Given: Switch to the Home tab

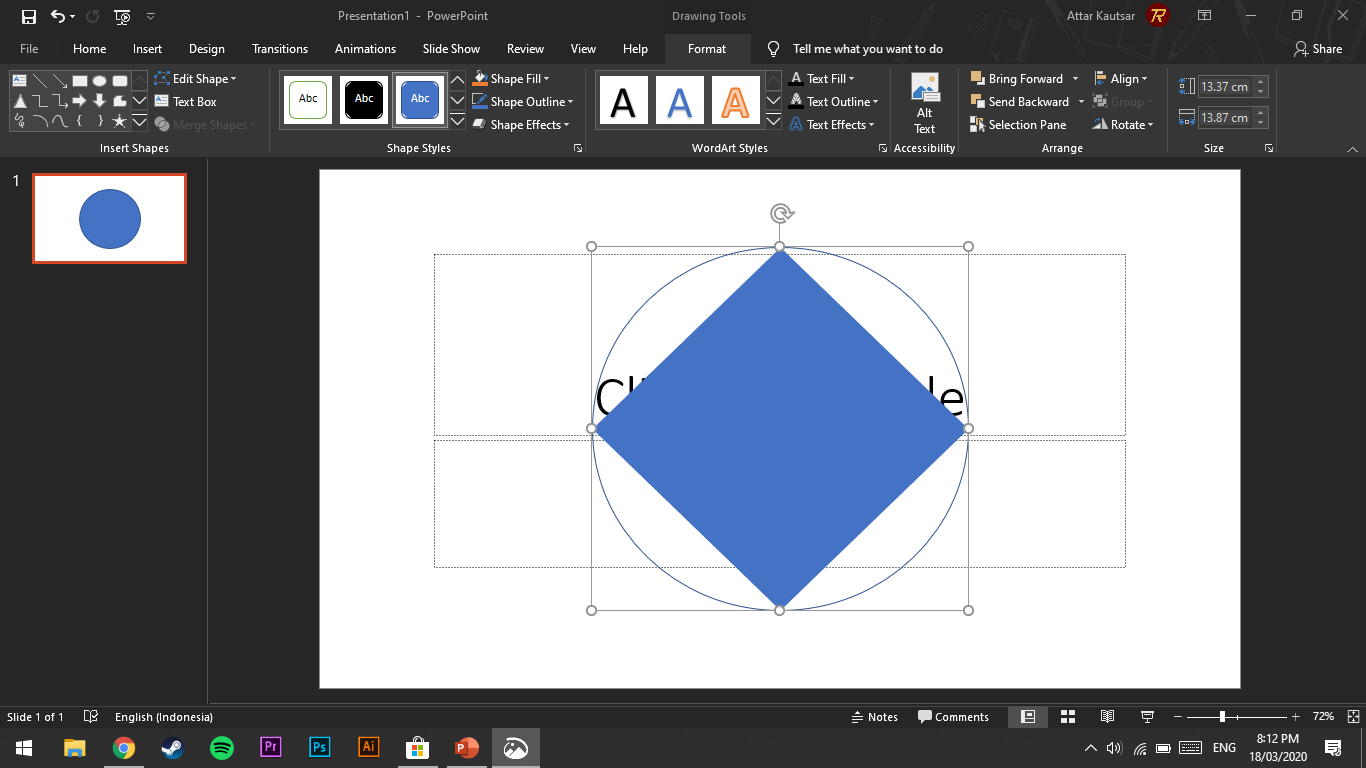Looking at the screenshot, I should pos(89,49).
